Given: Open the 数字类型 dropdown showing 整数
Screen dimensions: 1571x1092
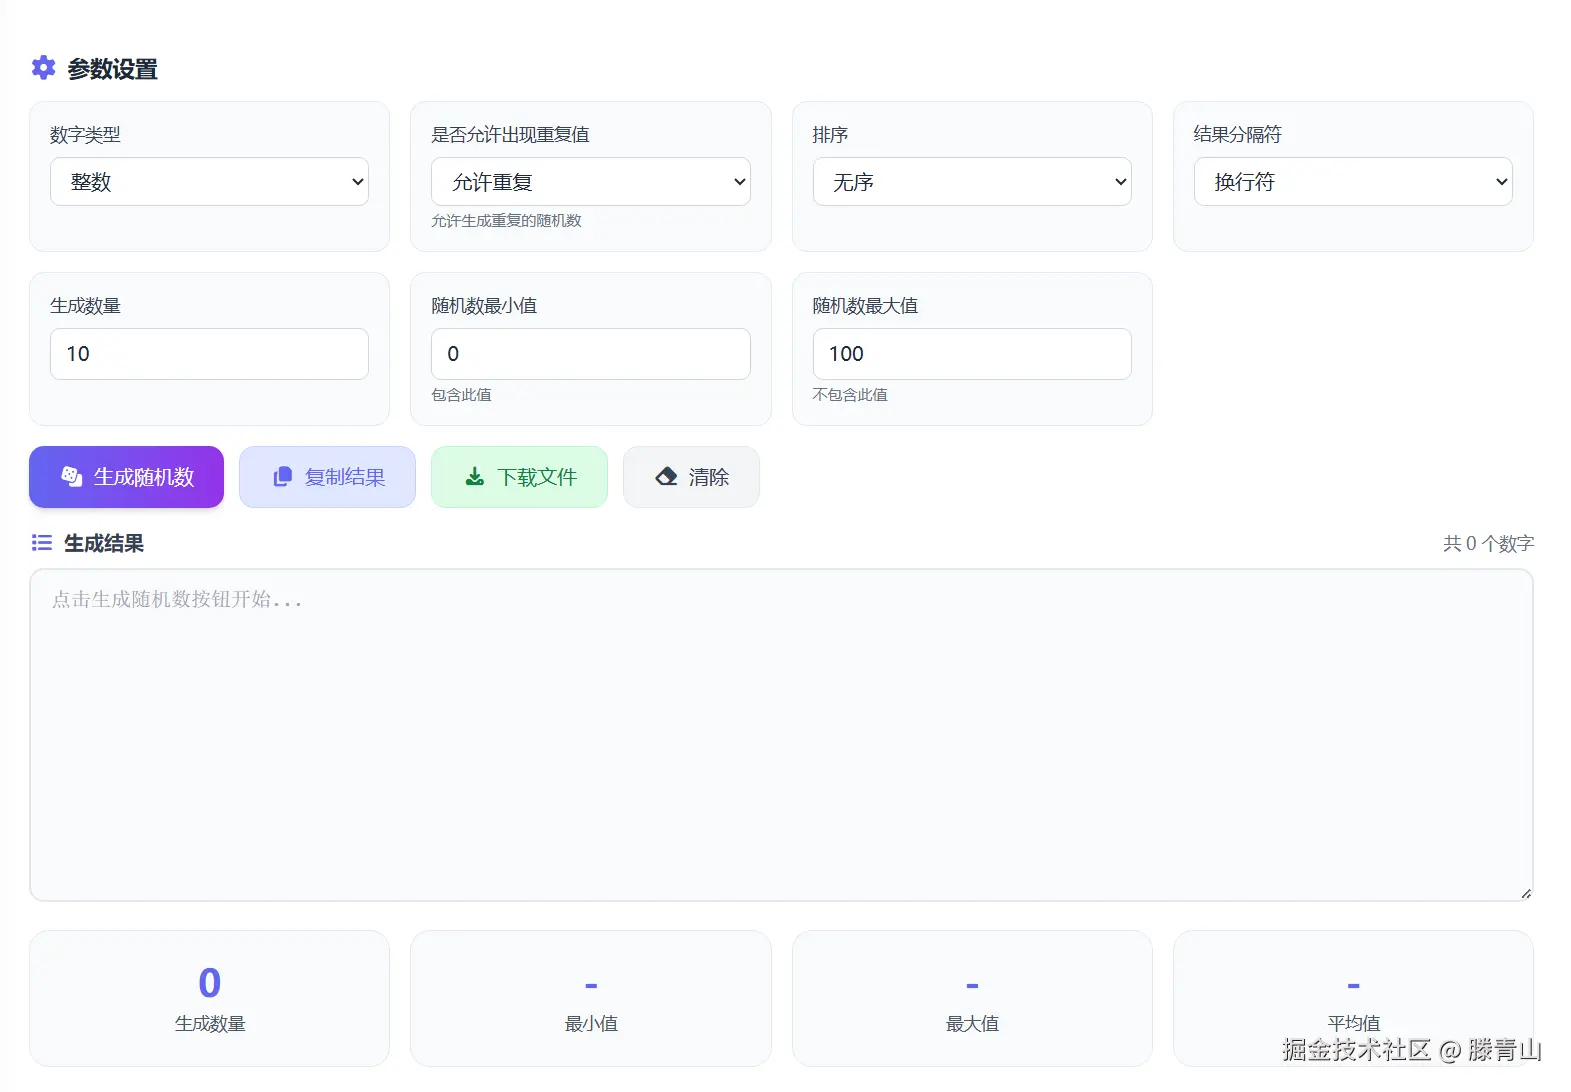Looking at the screenshot, I should 209,182.
